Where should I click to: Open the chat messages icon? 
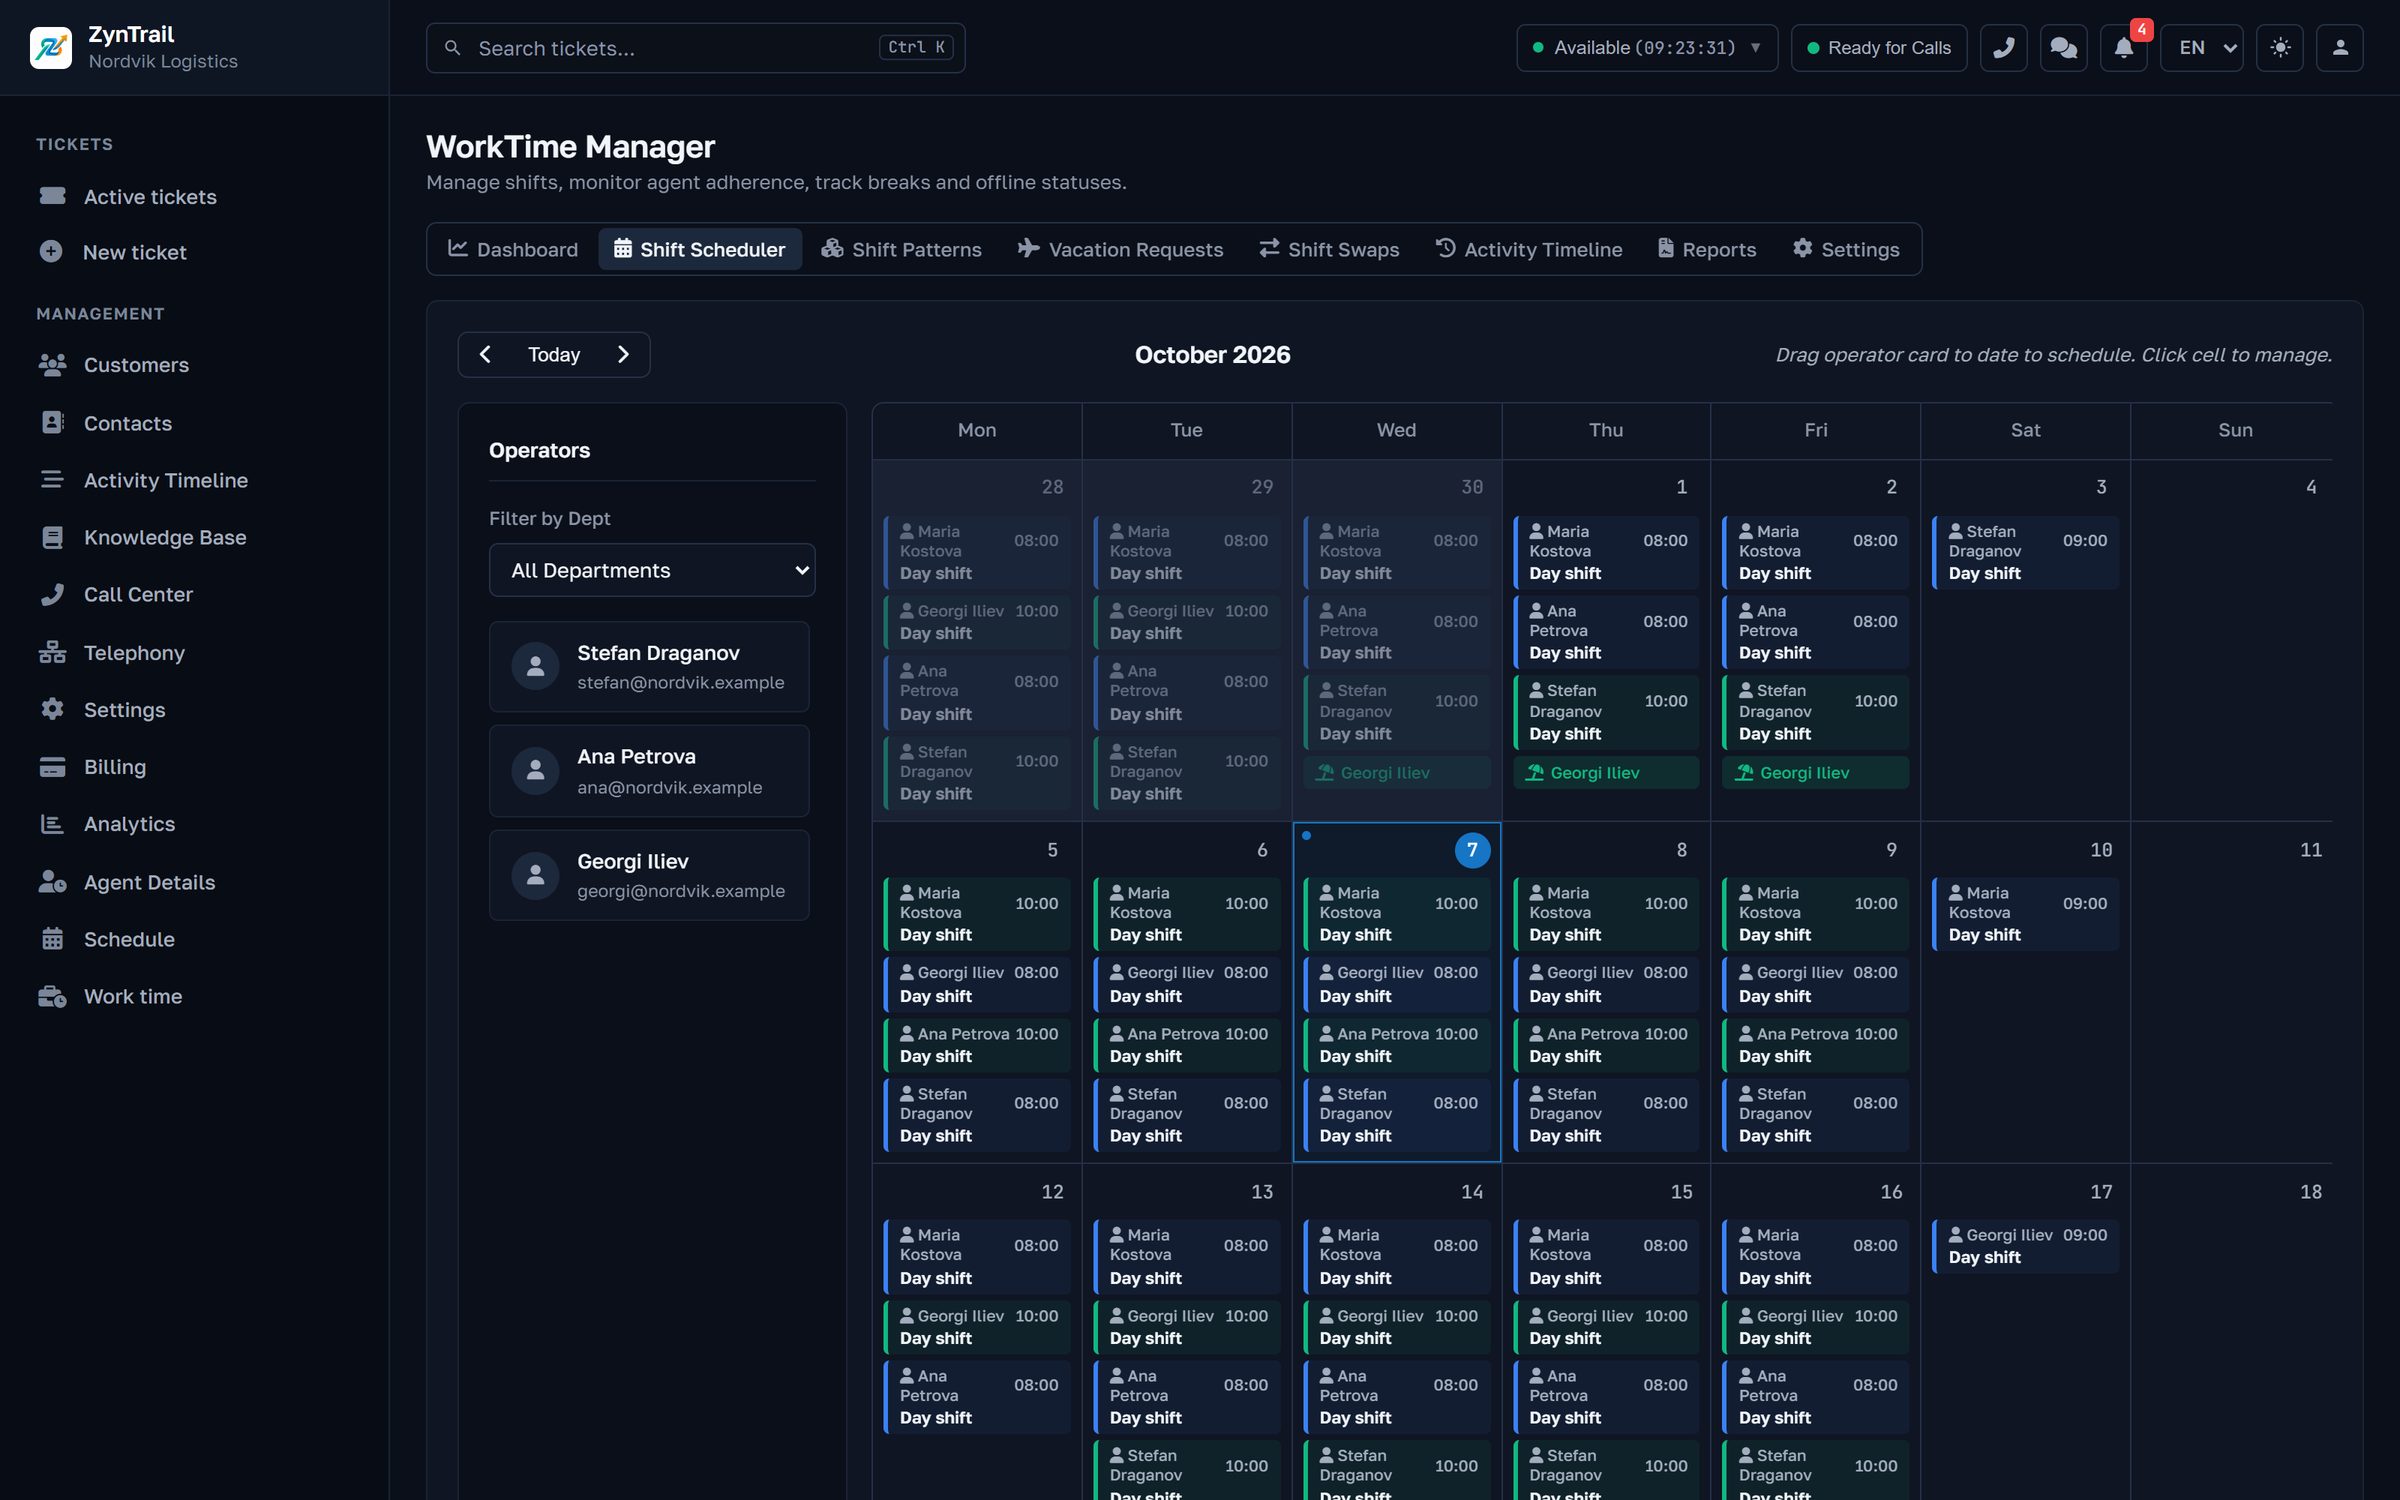pos(2063,47)
